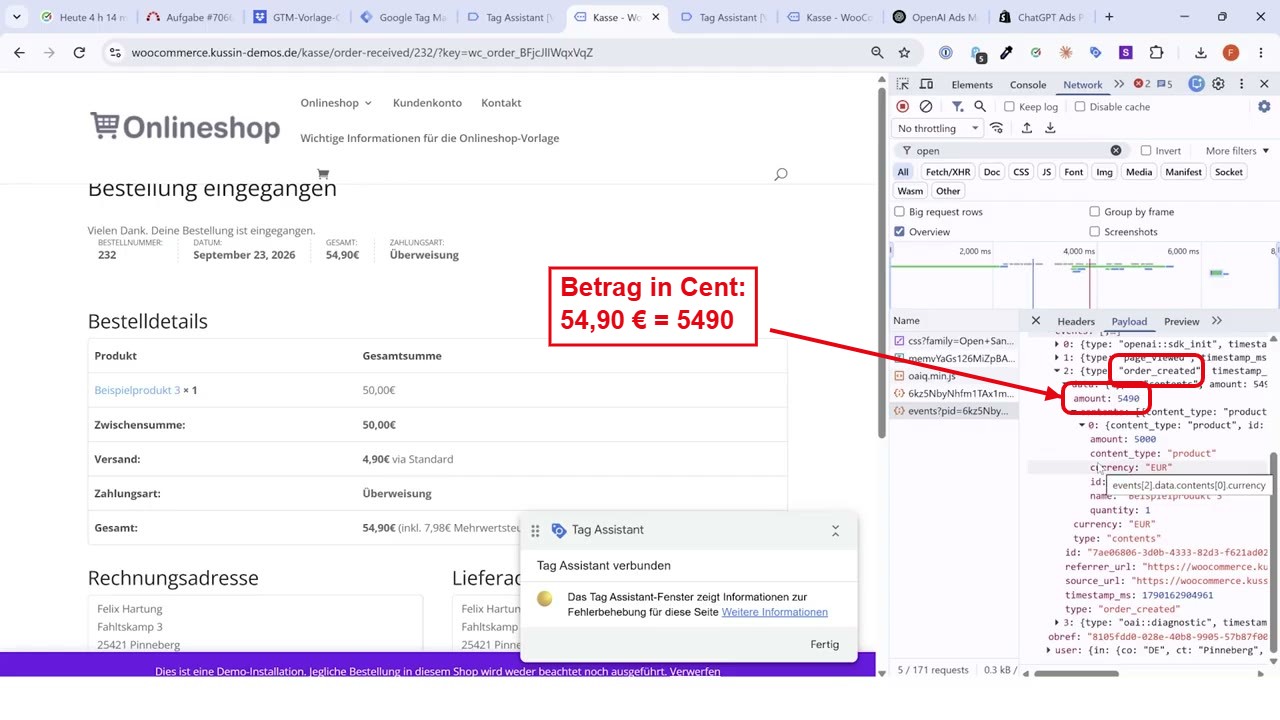Bookmark this page with the star

click(904, 52)
